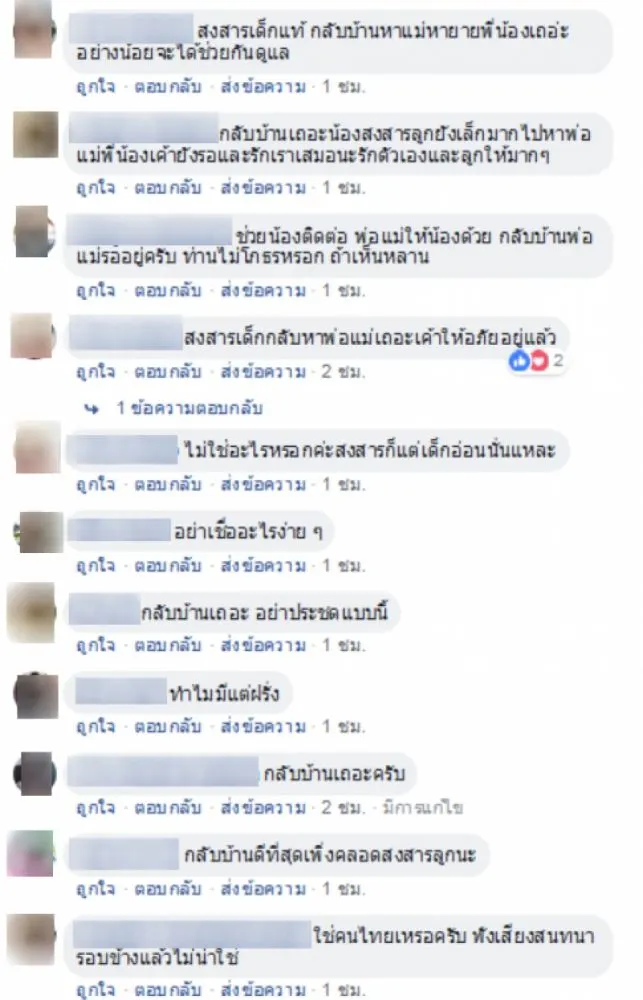Click the '1 ชม.' timestamp under last comment
The image size is (643, 1000).
pyautogui.click(x=343, y=990)
